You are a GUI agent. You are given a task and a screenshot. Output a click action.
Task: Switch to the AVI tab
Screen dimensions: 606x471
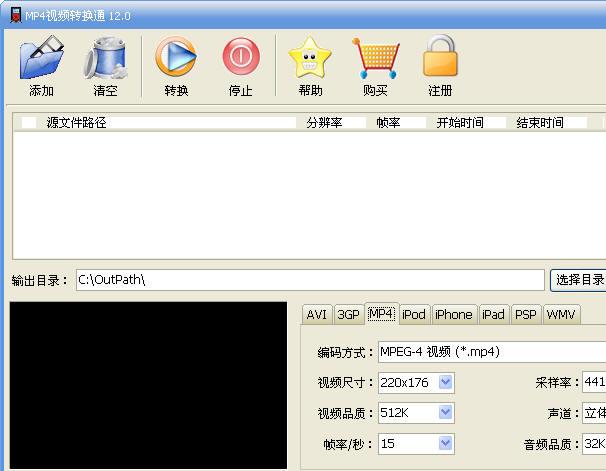317,314
